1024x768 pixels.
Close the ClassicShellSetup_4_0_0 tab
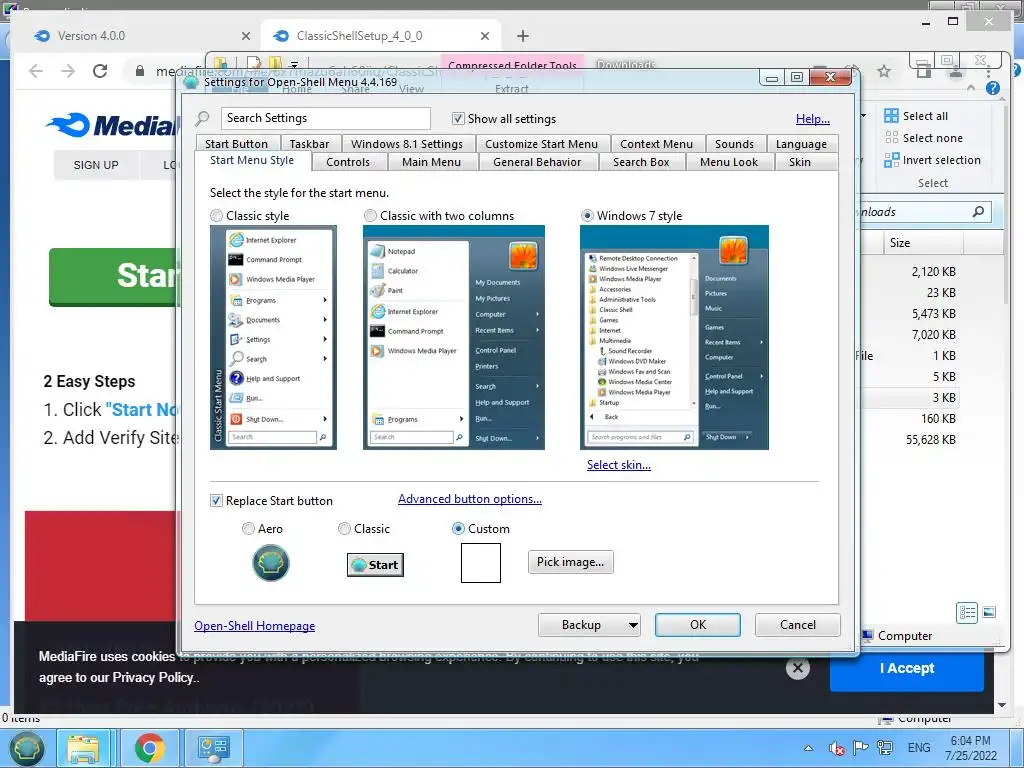pos(485,36)
